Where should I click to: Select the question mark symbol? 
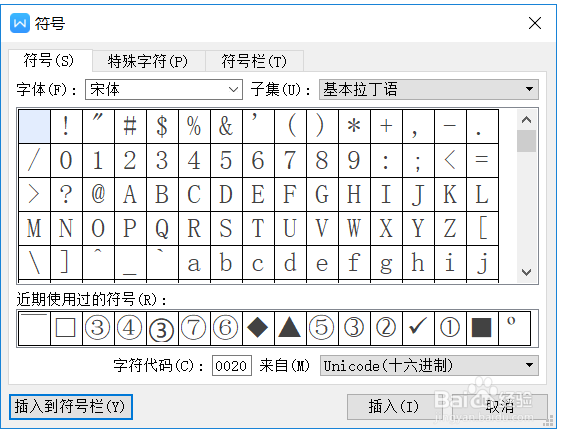(x=66, y=195)
